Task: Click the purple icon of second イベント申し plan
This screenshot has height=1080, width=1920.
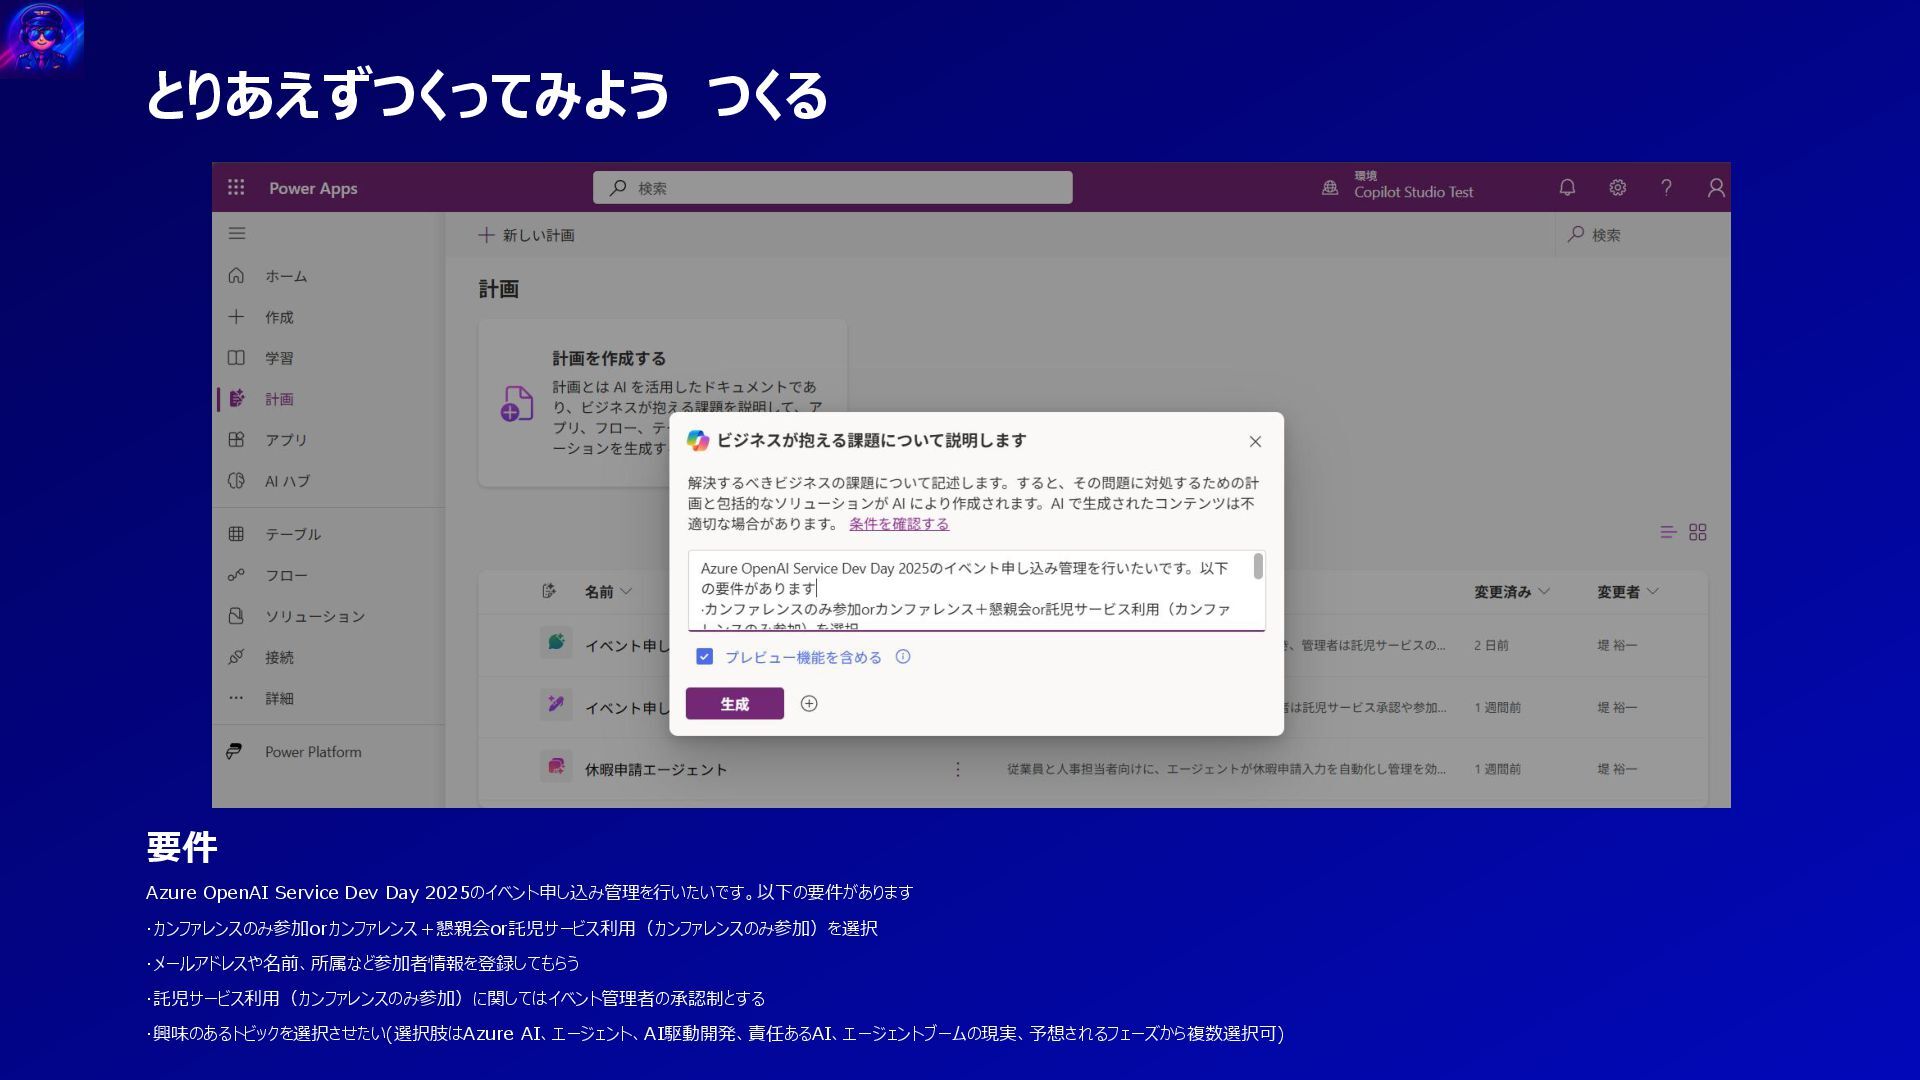Action: tap(556, 704)
